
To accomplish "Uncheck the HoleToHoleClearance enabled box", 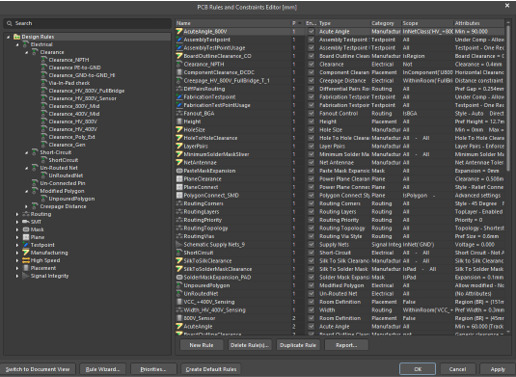I will coord(311,138).
